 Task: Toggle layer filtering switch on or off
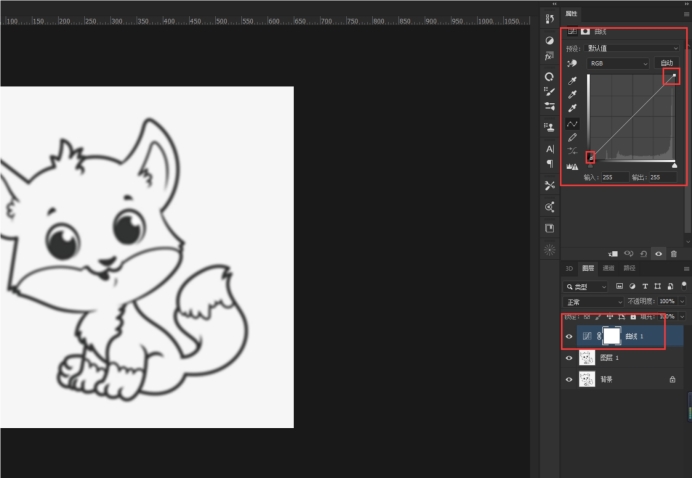pyautogui.click(x=684, y=286)
